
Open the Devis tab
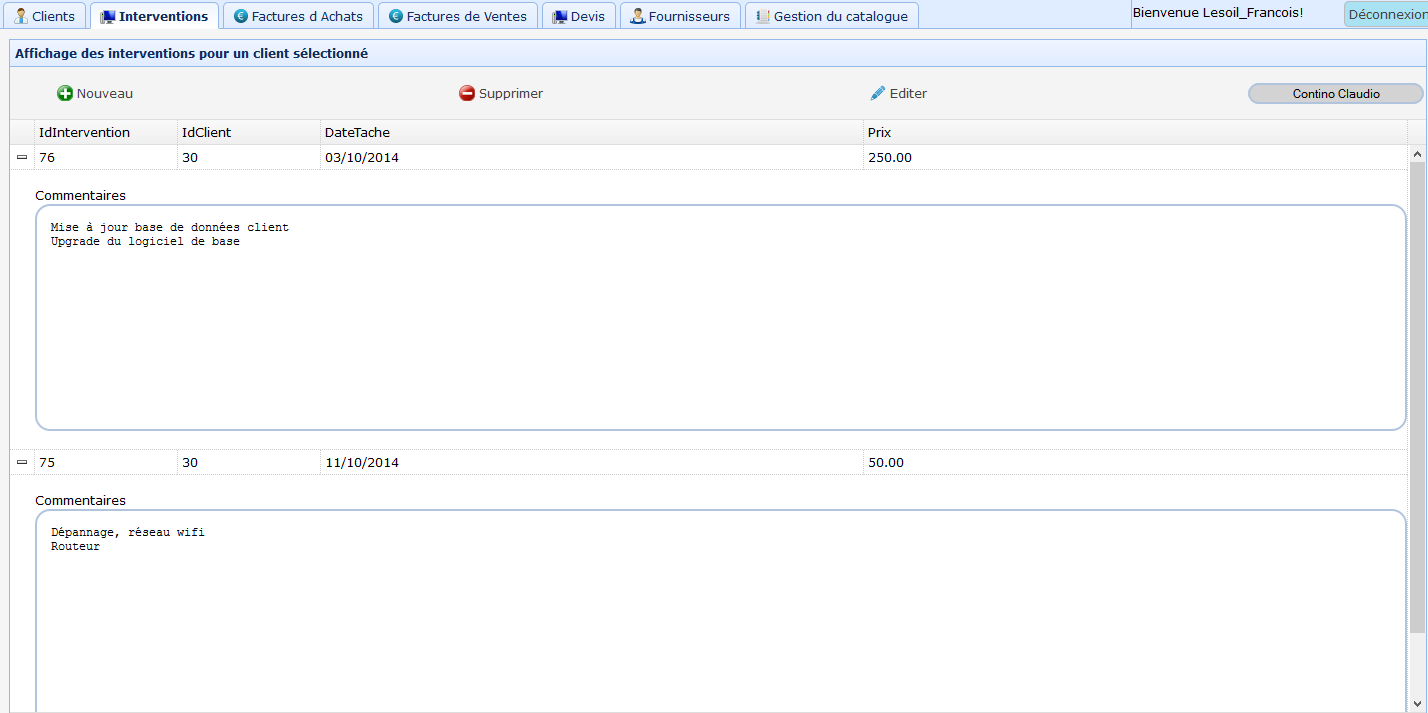[579, 16]
